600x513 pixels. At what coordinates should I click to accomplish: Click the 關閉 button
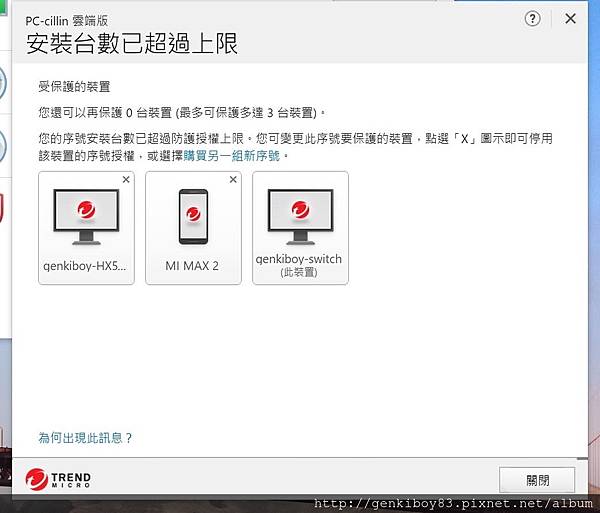[x=537, y=480]
